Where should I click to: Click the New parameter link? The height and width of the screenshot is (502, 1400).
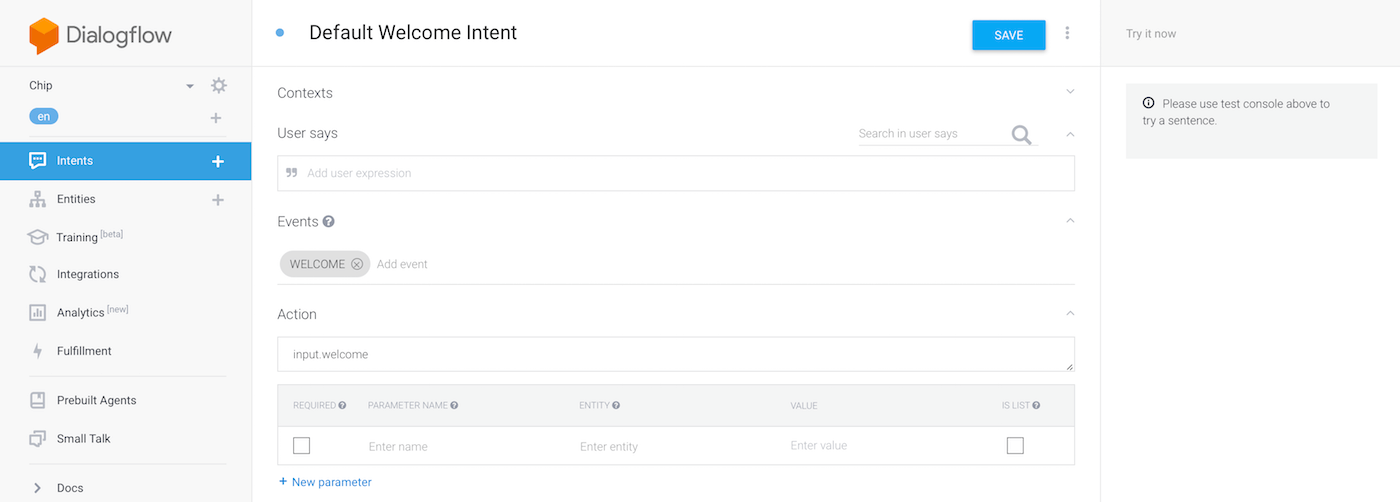click(x=325, y=482)
